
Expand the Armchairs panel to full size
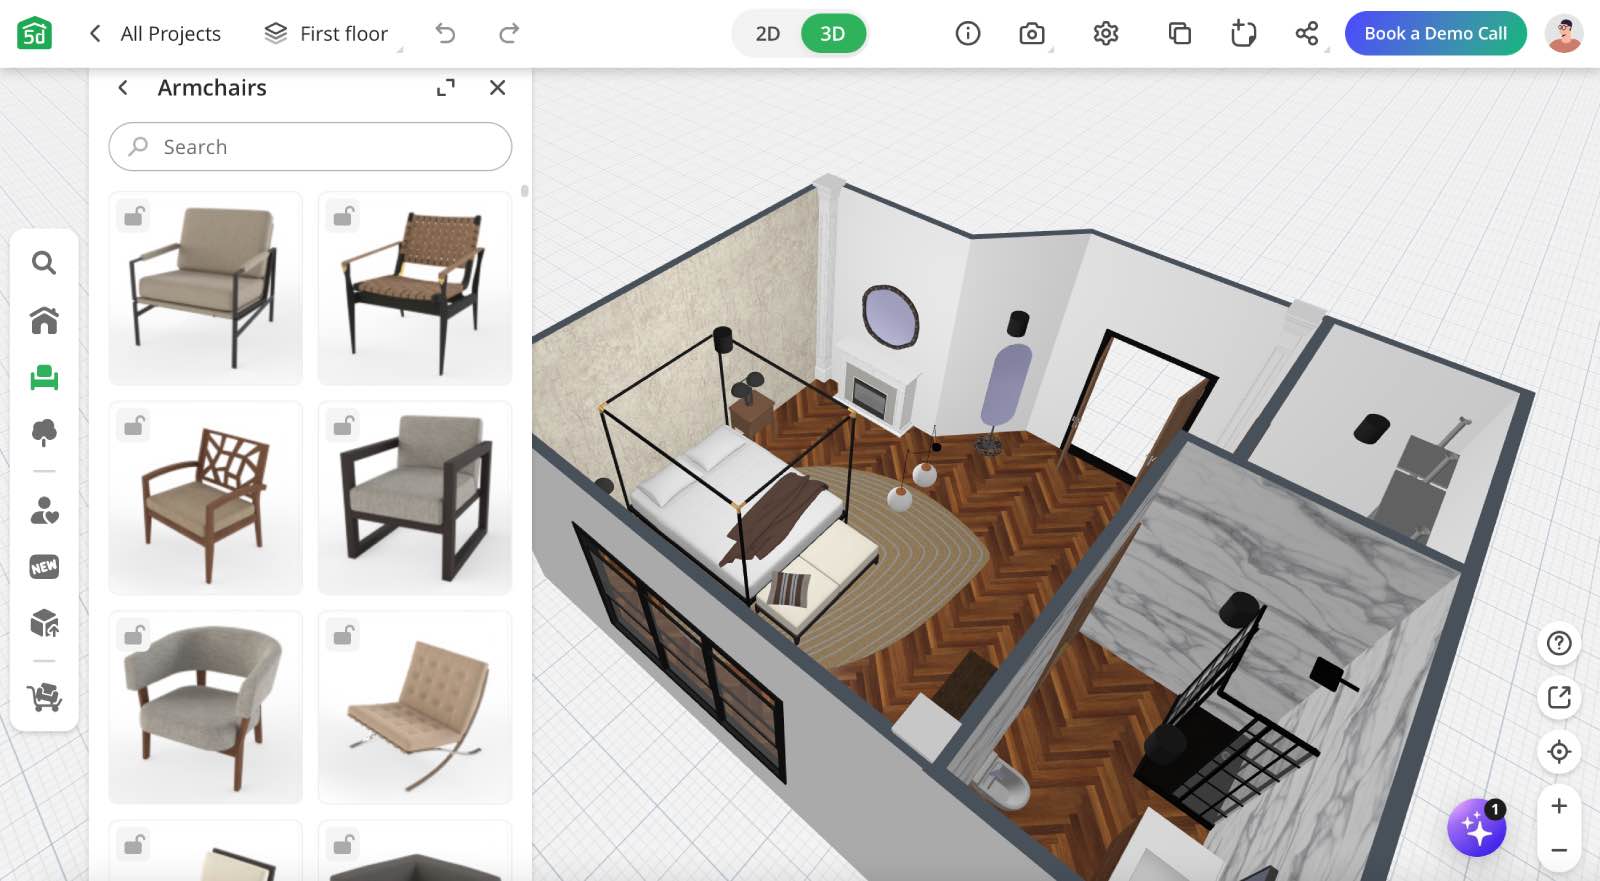tap(446, 88)
